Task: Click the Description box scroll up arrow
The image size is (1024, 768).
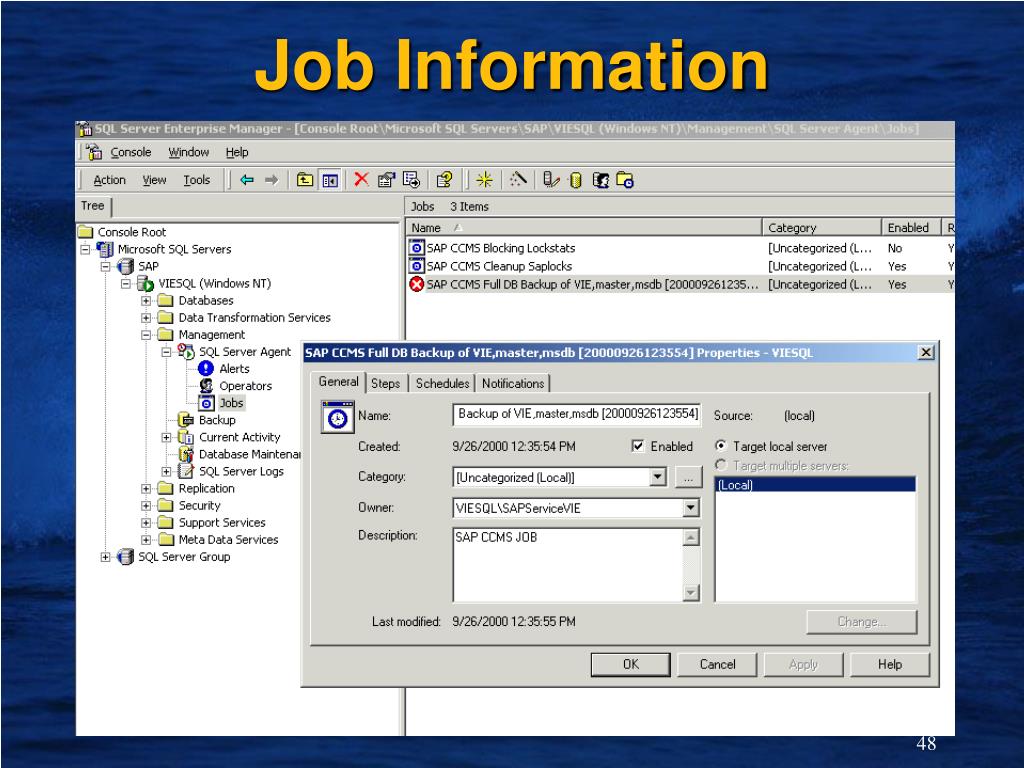Action: point(690,537)
